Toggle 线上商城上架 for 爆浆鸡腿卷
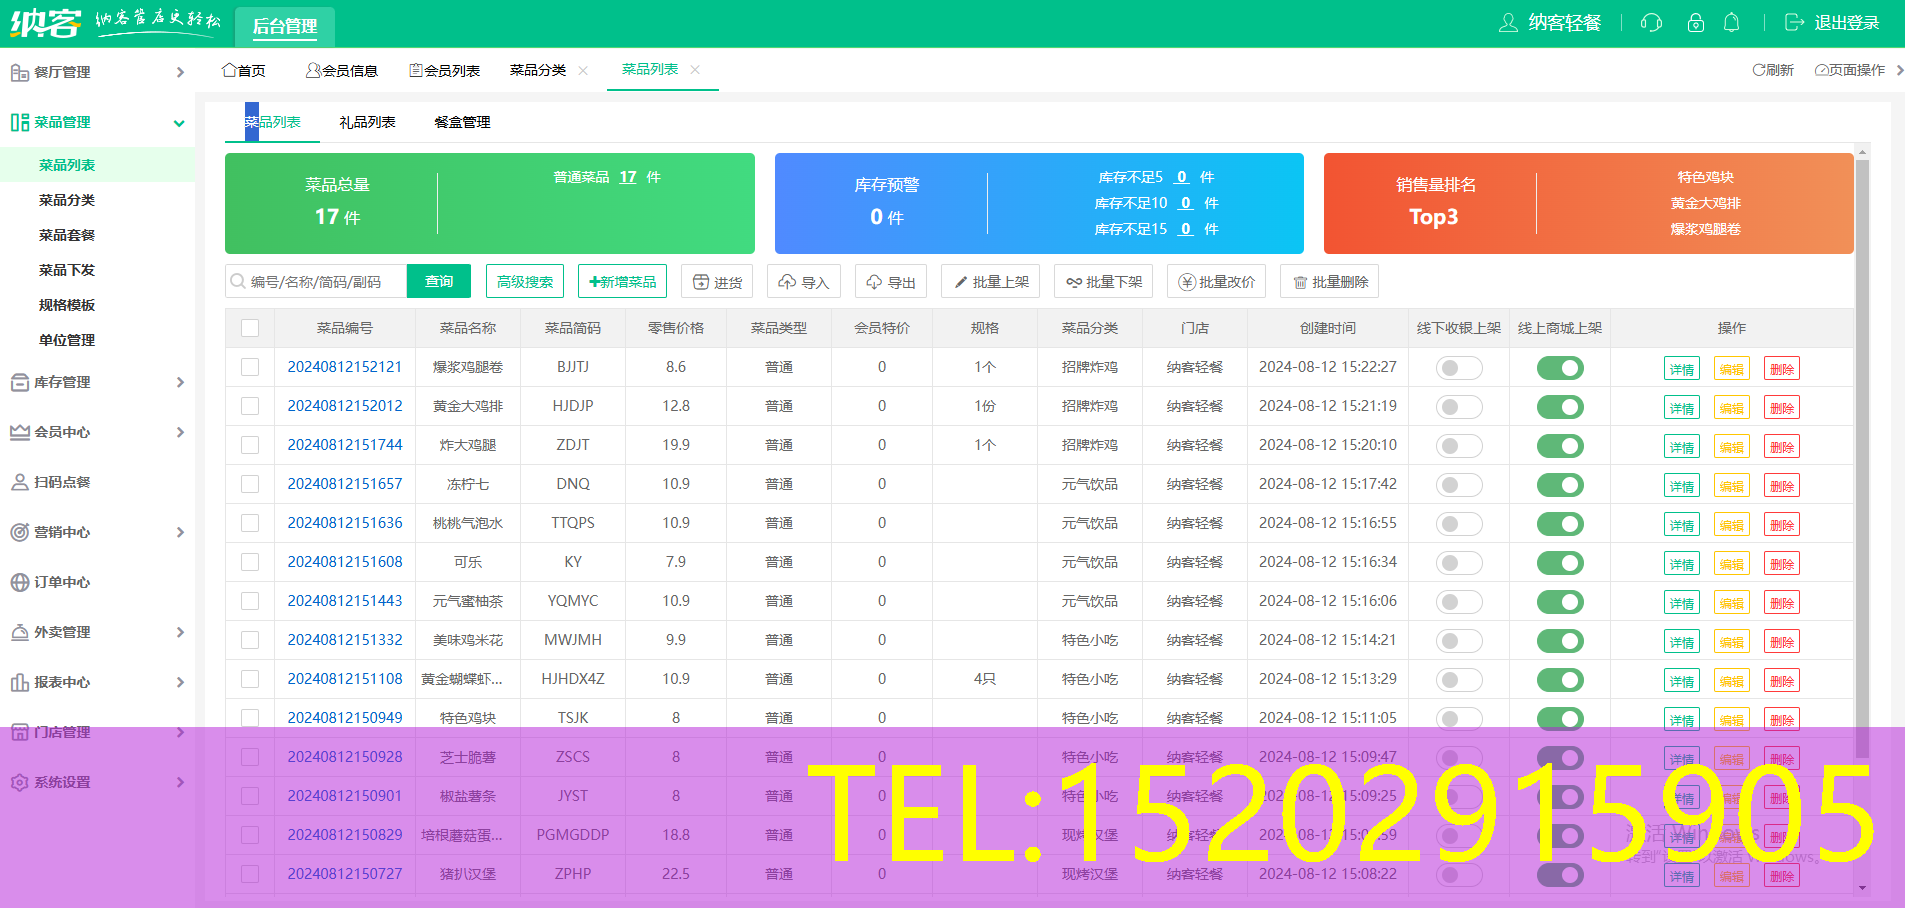This screenshot has height=908, width=1905. tap(1559, 368)
